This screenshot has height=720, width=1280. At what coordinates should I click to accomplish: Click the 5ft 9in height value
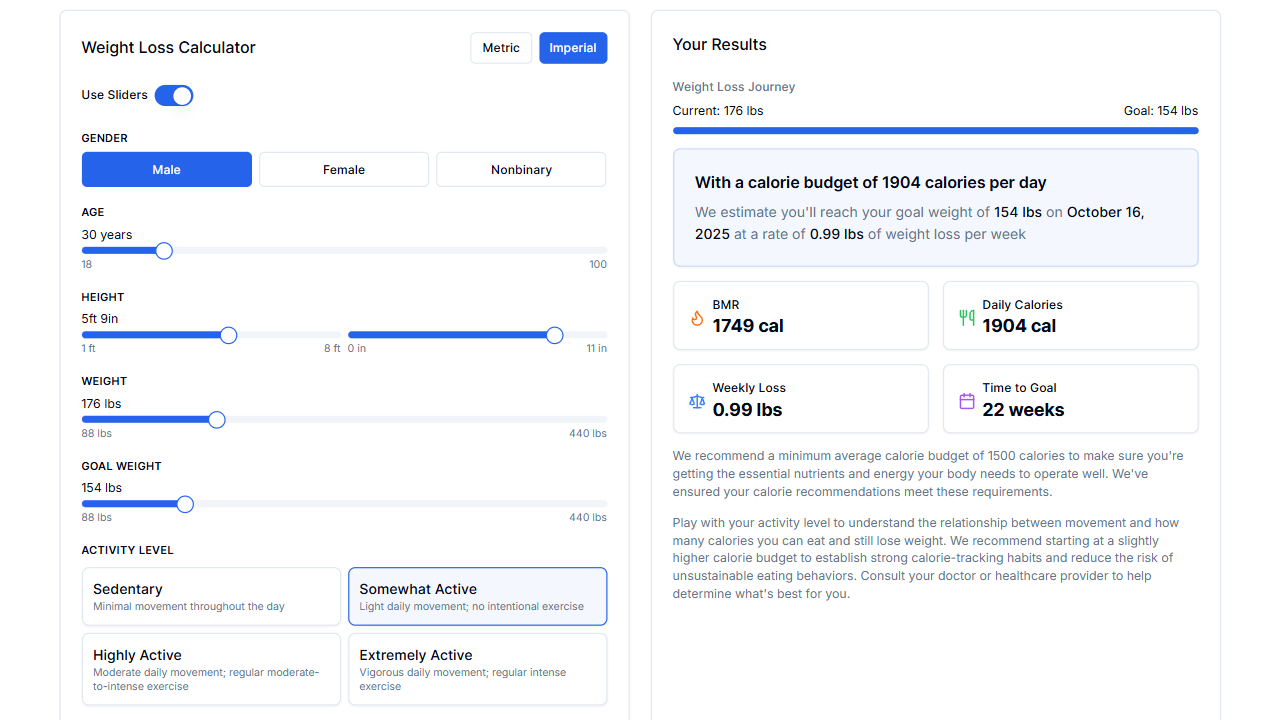coord(100,319)
